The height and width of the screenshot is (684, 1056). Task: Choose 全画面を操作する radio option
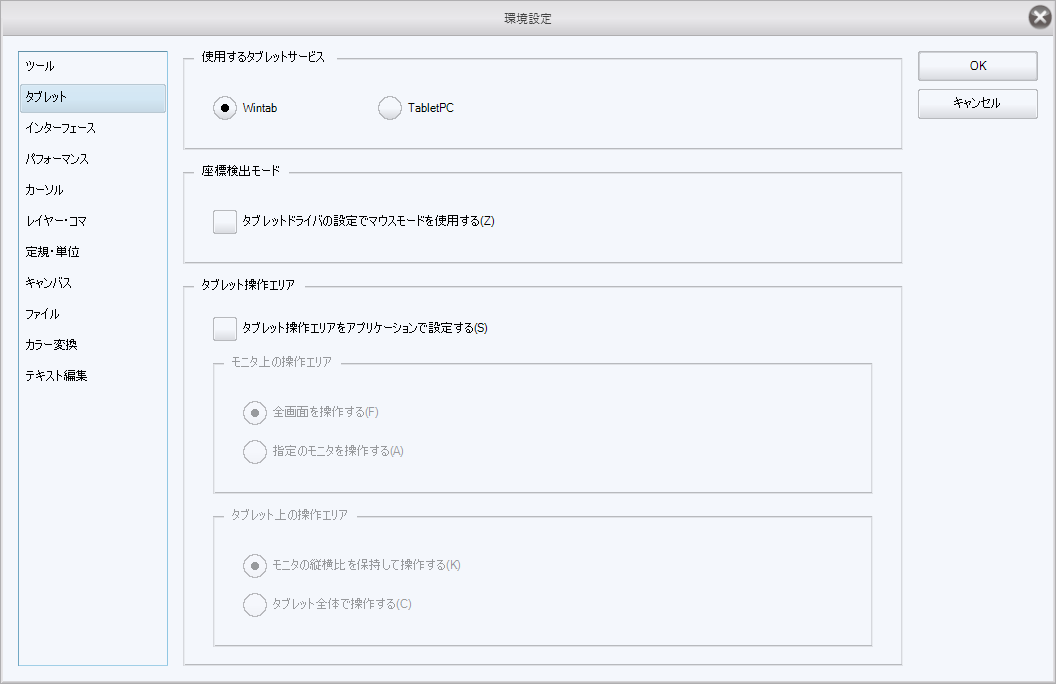click(x=255, y=412)
